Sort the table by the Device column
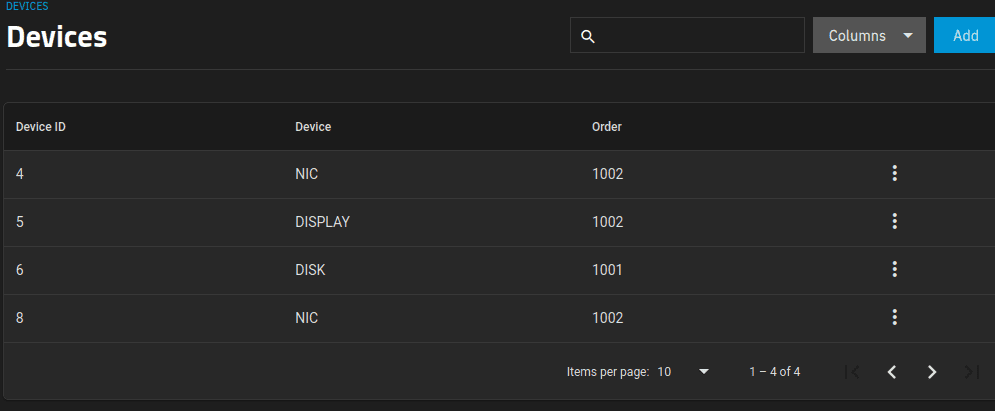The image size is (995, 411). pos(313,127)
